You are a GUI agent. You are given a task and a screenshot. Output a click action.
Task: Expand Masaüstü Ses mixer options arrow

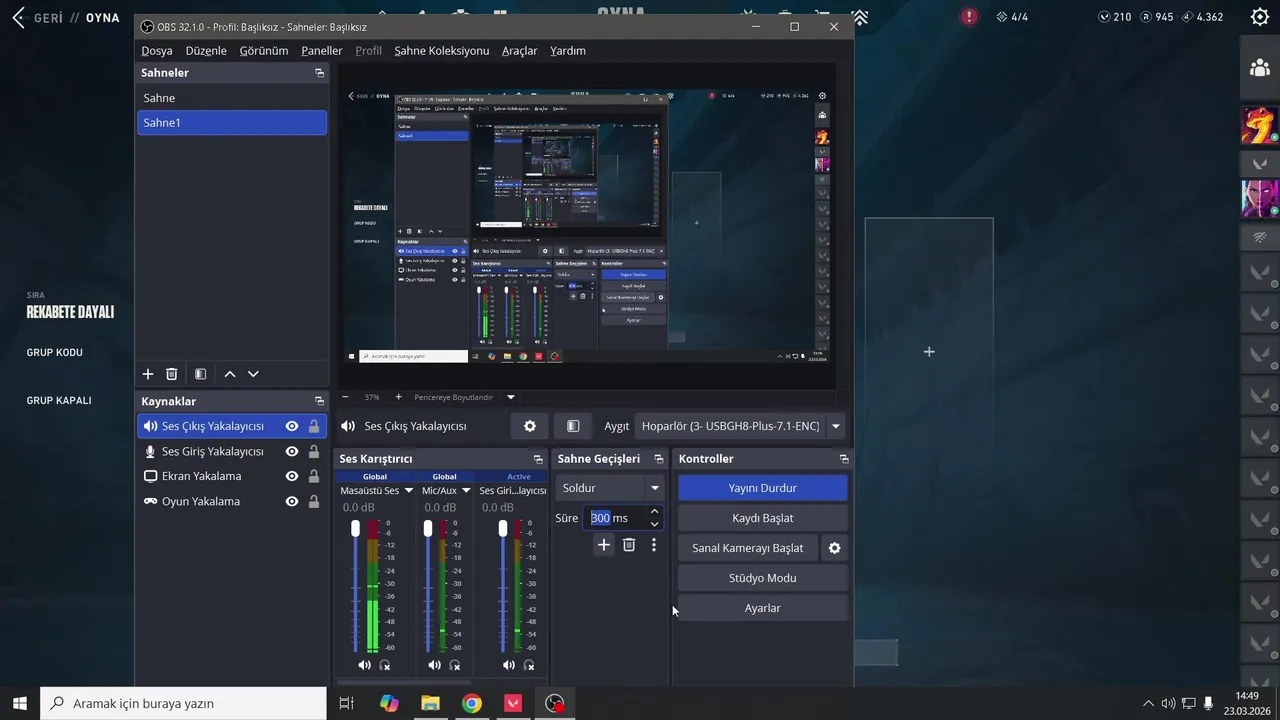409,491
